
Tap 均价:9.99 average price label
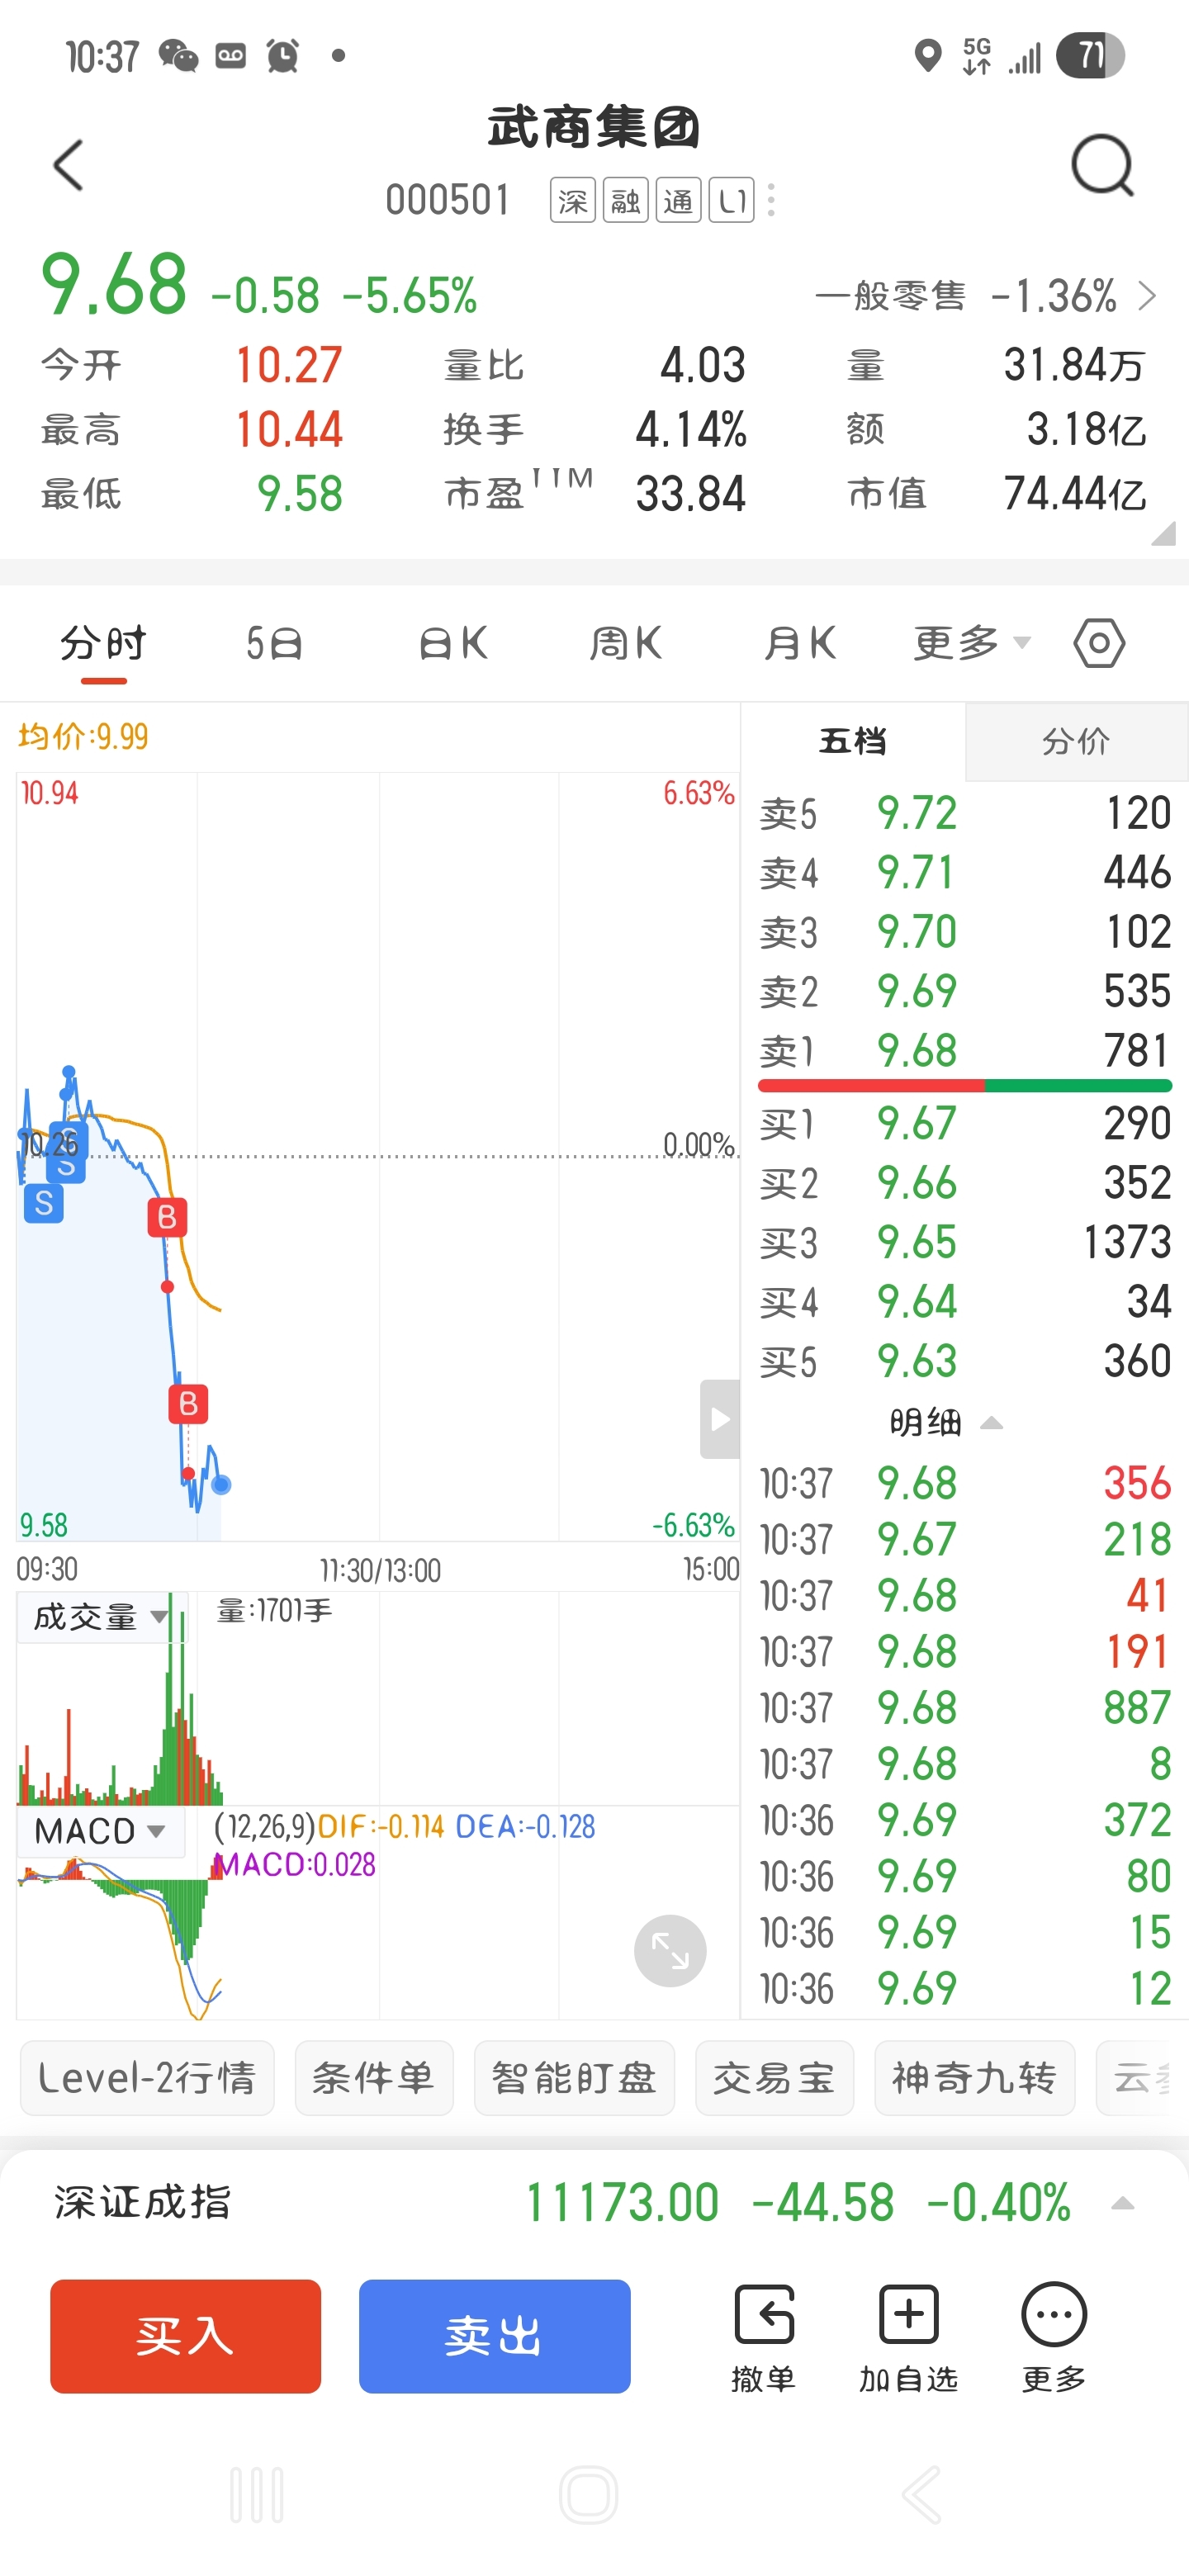pos(83,737)
